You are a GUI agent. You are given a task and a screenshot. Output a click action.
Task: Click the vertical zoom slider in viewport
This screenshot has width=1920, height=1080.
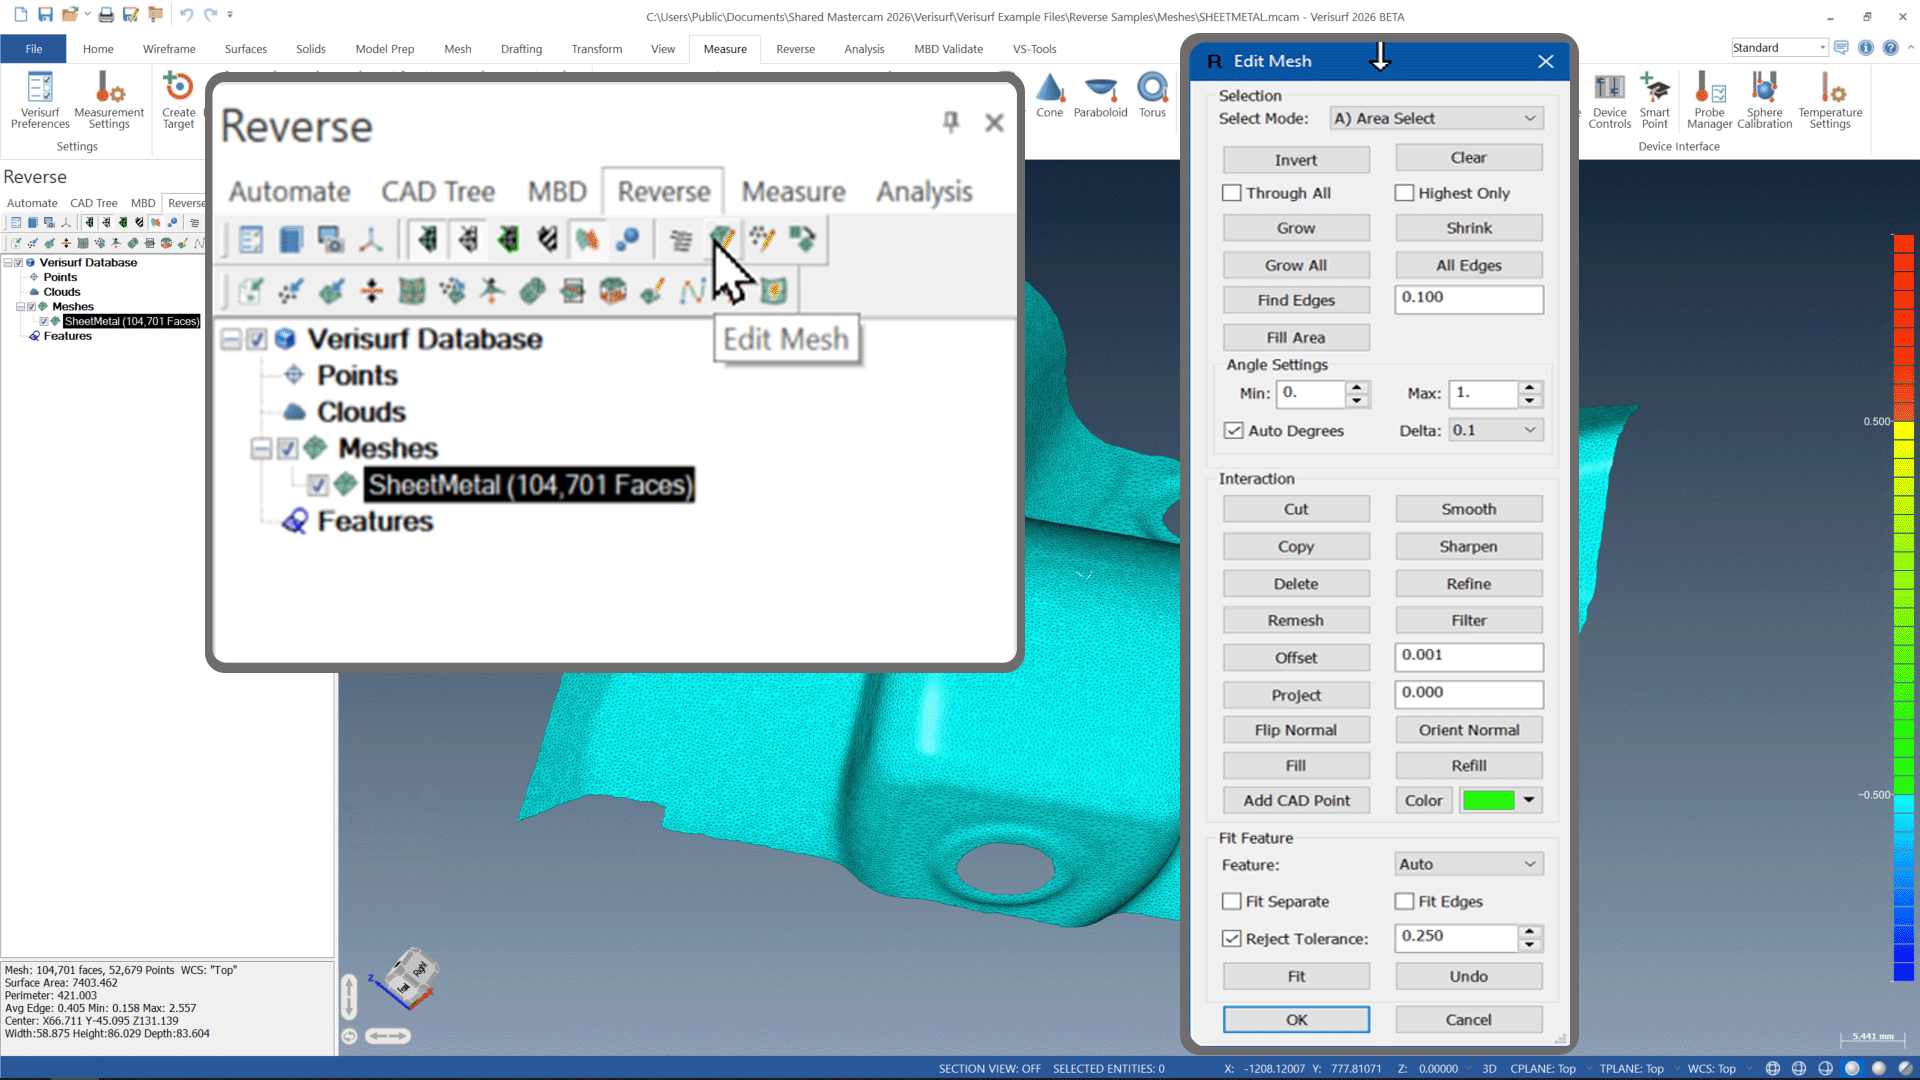click(348, 996)
